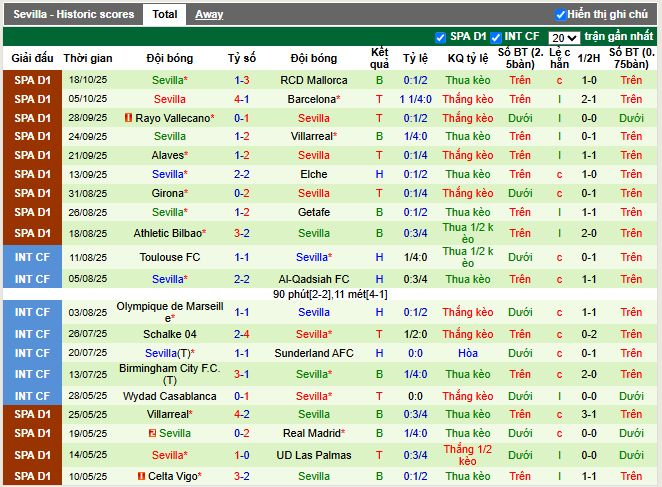Click the 3-2 score for Celta Vigo match
This screenshot has height=487, width=662.
tap(242, 476)
